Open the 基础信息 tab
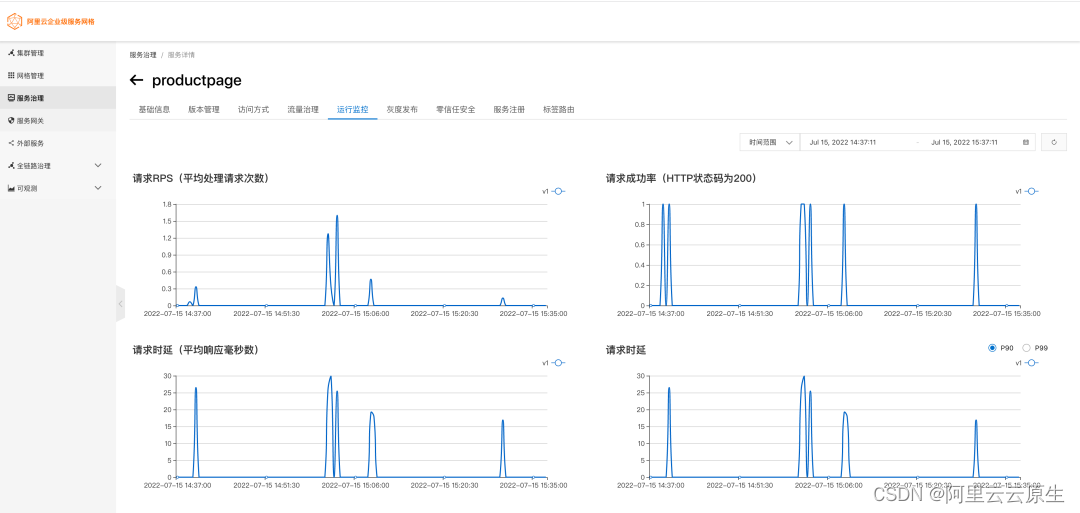 click(154, 109)
